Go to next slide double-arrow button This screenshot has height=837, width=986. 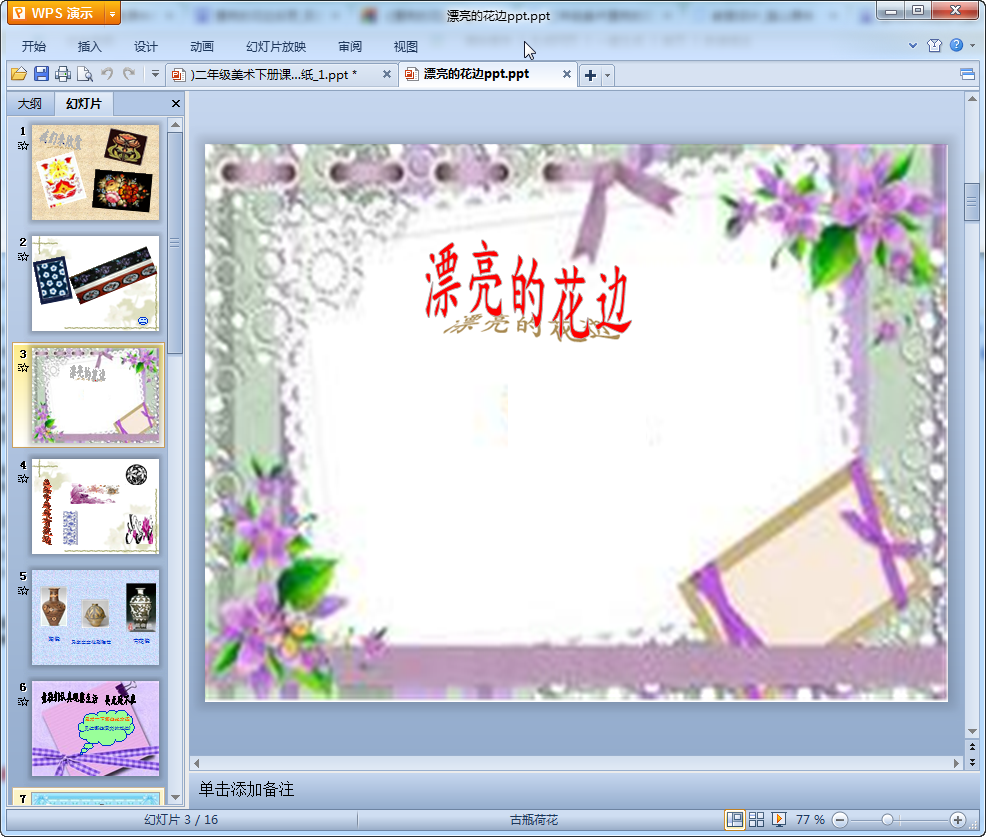point(972,762)
